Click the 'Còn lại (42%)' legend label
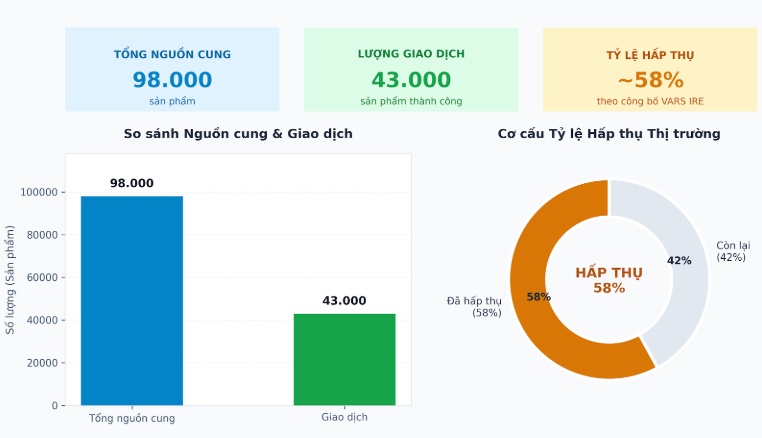The width and height of the screenshot is (762, 438). click(733, 251)
